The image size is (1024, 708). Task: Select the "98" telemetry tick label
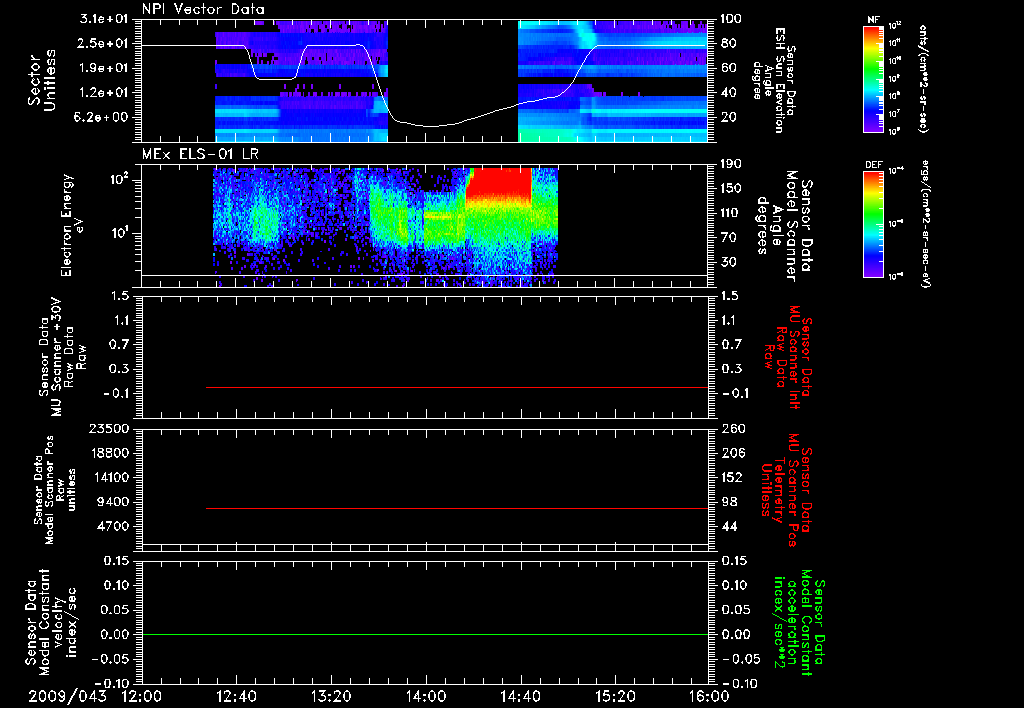pyautogui.click(x=729, y=502)
